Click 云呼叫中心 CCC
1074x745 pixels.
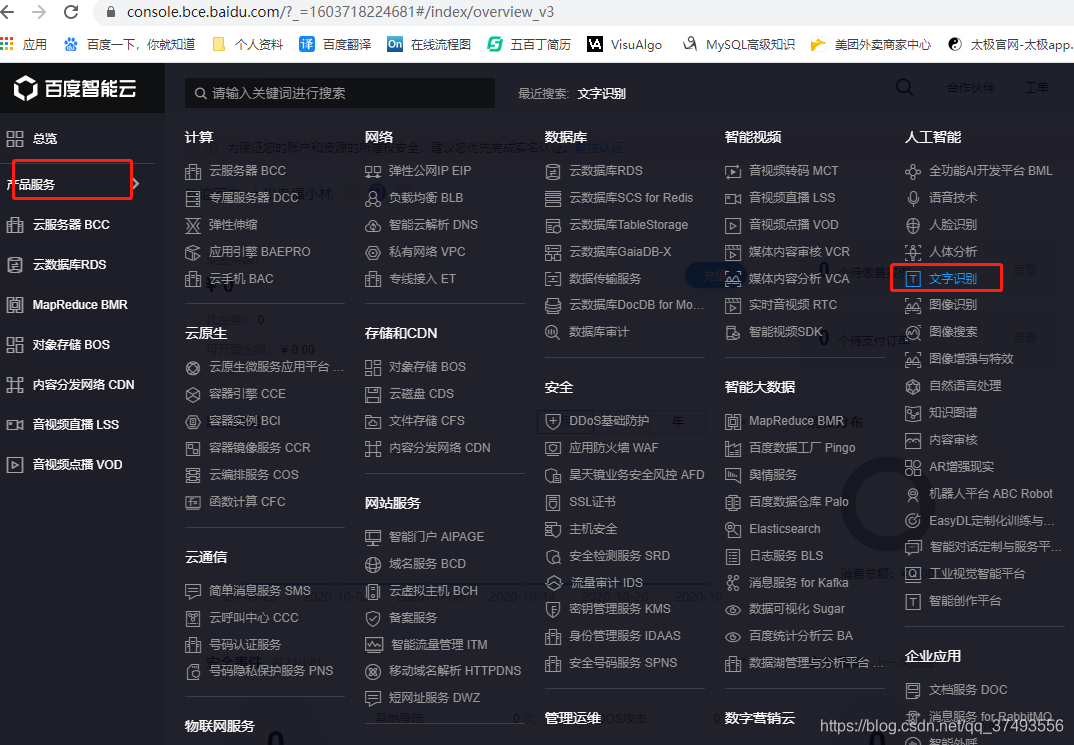click(x=253, y=618)
